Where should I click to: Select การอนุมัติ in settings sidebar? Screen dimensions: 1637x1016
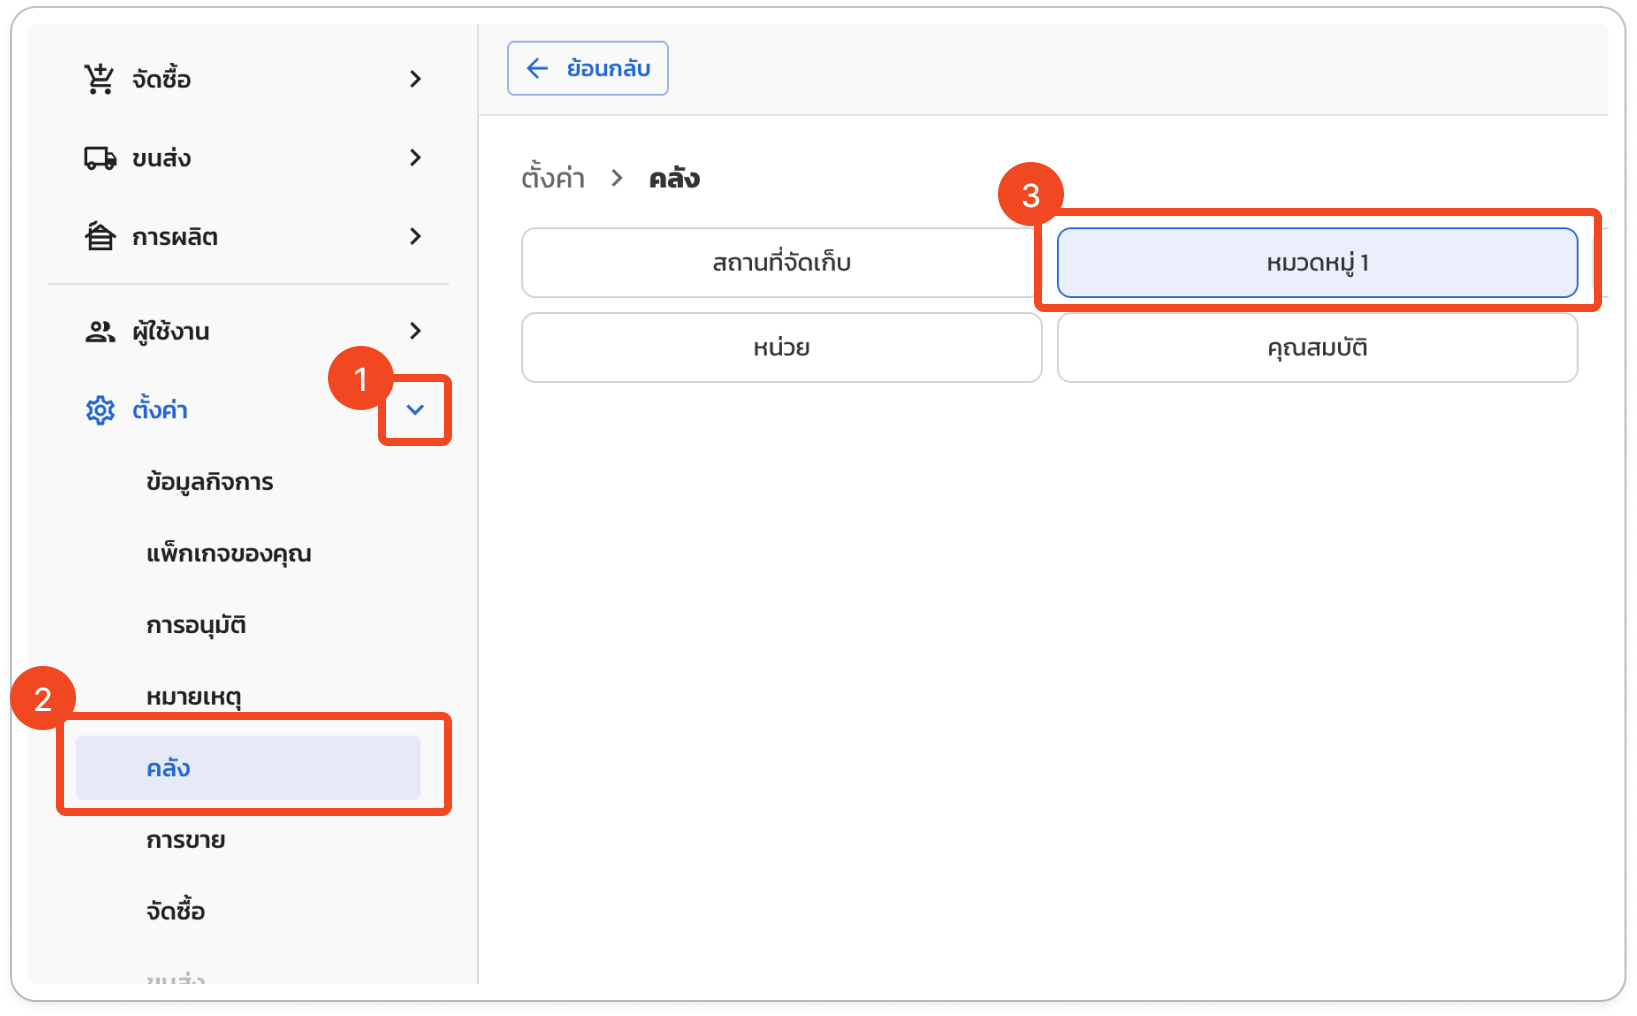pos(196,626)
